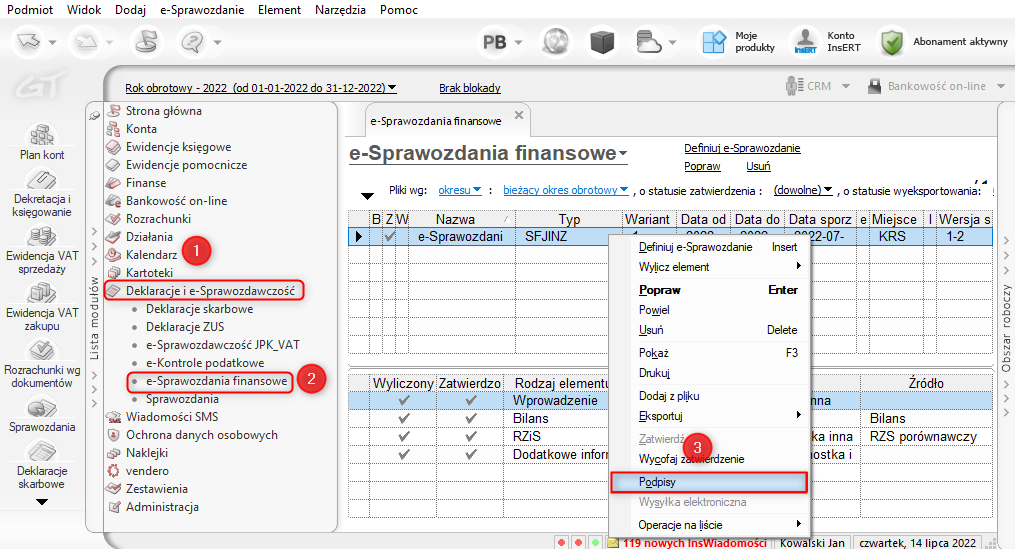Toggle Zatwierdzo check for RZiS row
This screenshot has width=1015, height=549.
coord(471,436)
